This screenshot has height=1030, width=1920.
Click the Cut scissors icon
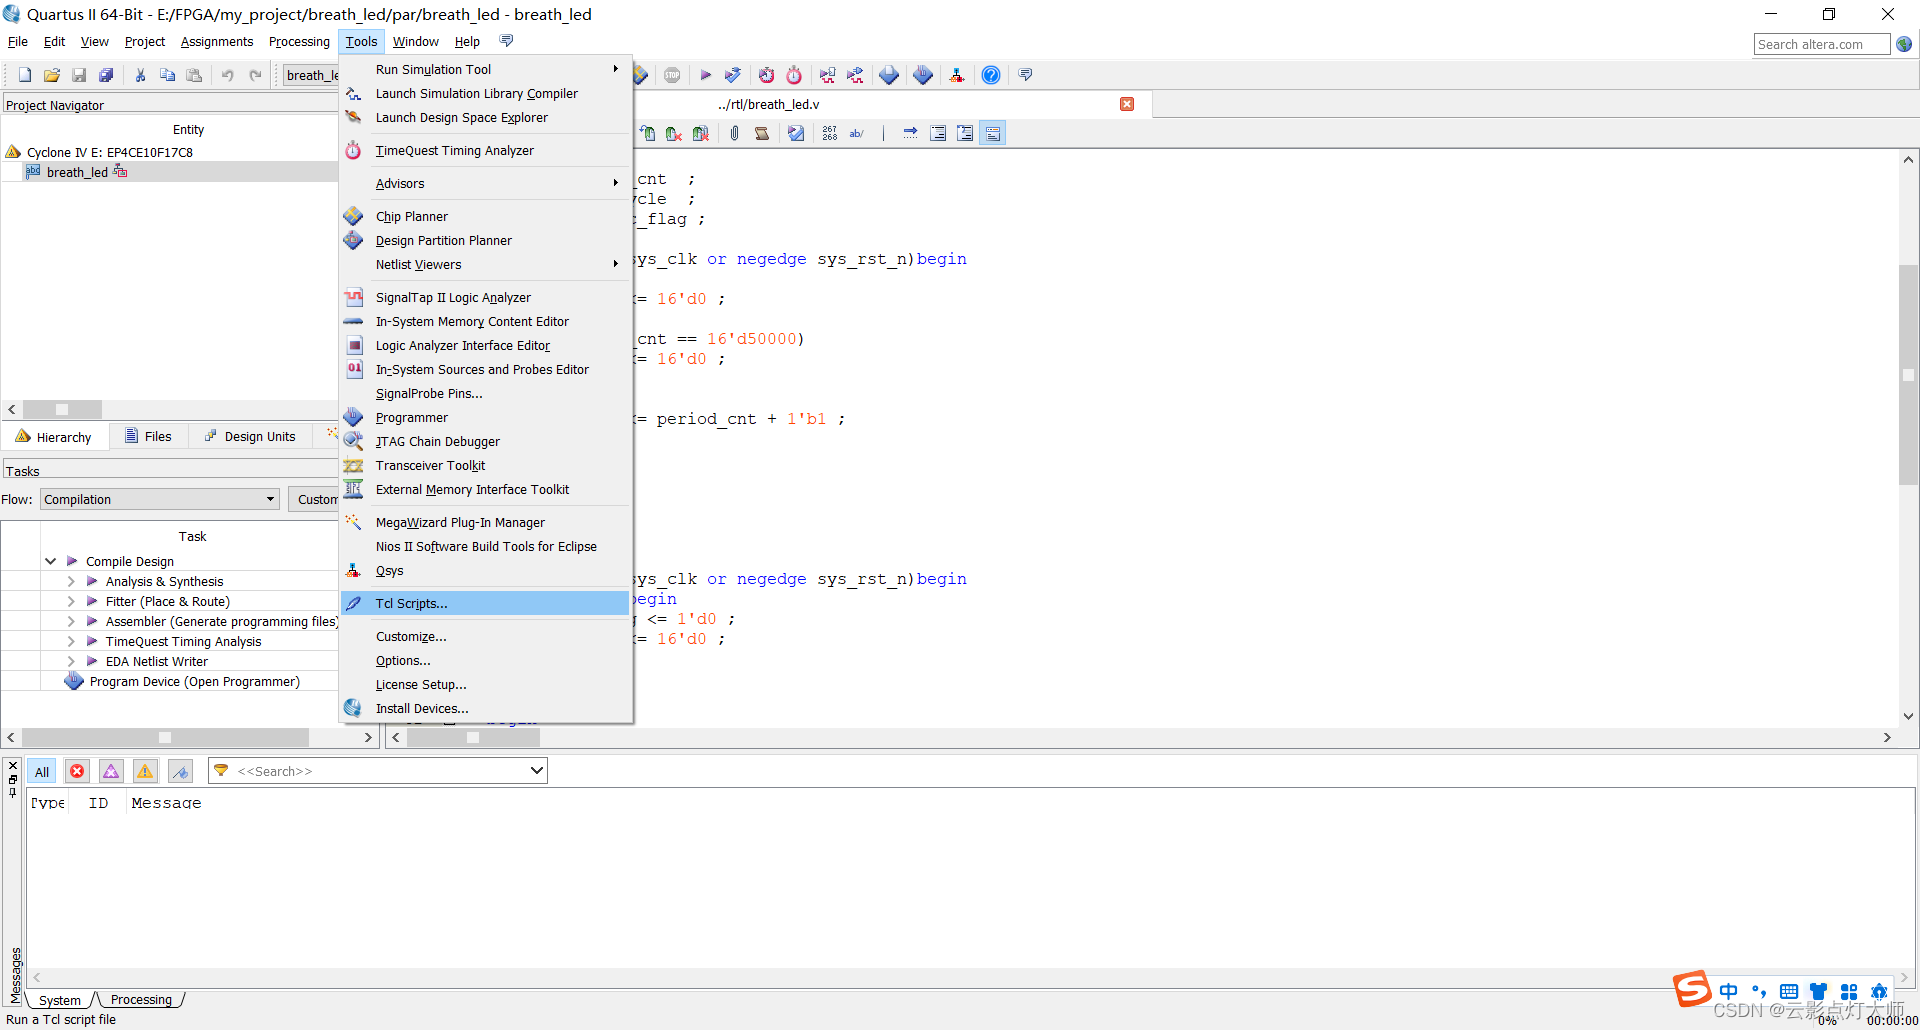click(140, 75)
